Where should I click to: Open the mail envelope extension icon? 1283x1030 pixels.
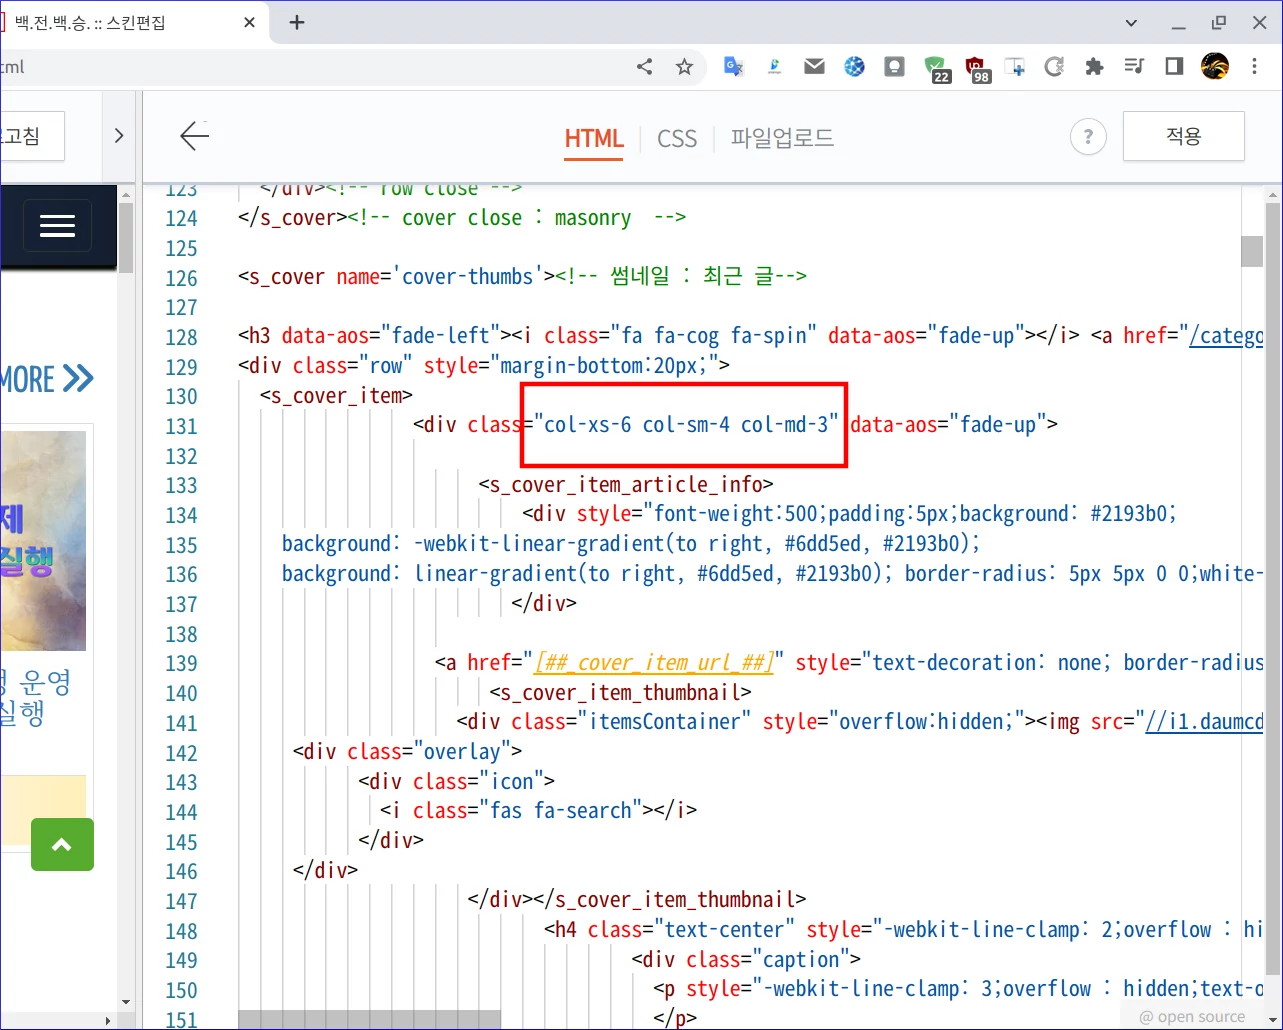click(814, 67)
